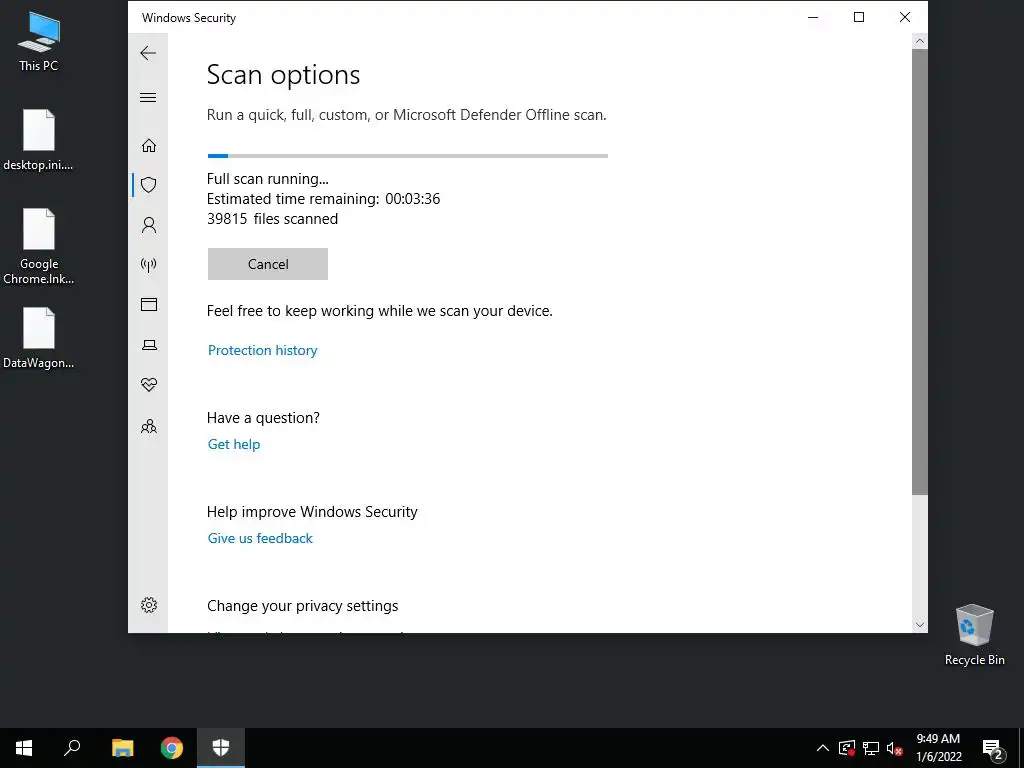Click "Estimated time remaining: 00:03:36" text
This screenshot has height=768, width=1024.
323,199
